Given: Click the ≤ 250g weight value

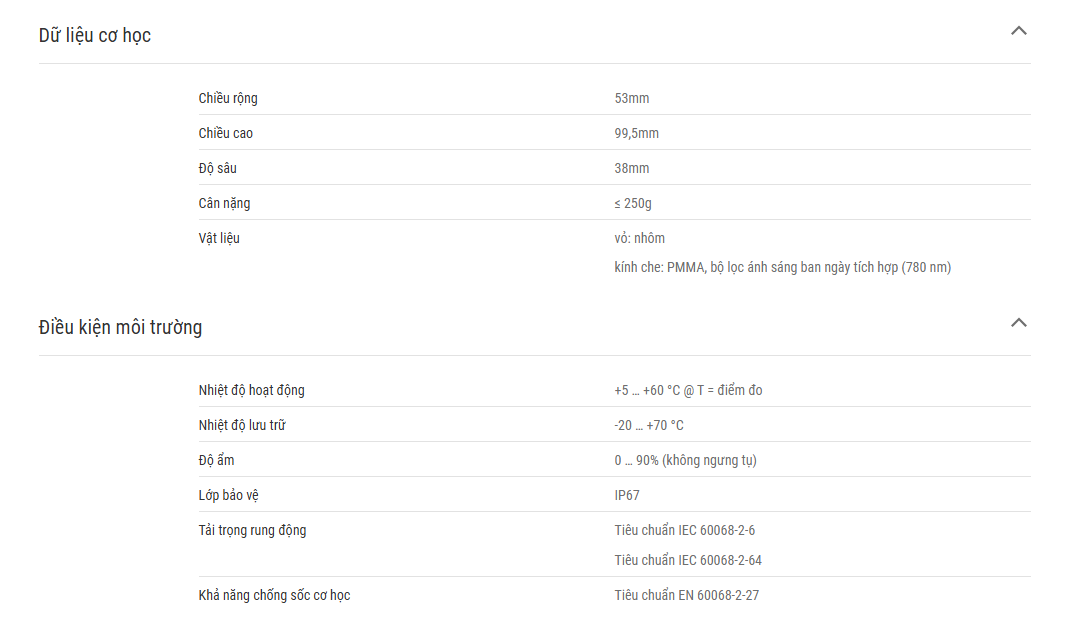Looking at the screenshot, I should tap(633, 203).
